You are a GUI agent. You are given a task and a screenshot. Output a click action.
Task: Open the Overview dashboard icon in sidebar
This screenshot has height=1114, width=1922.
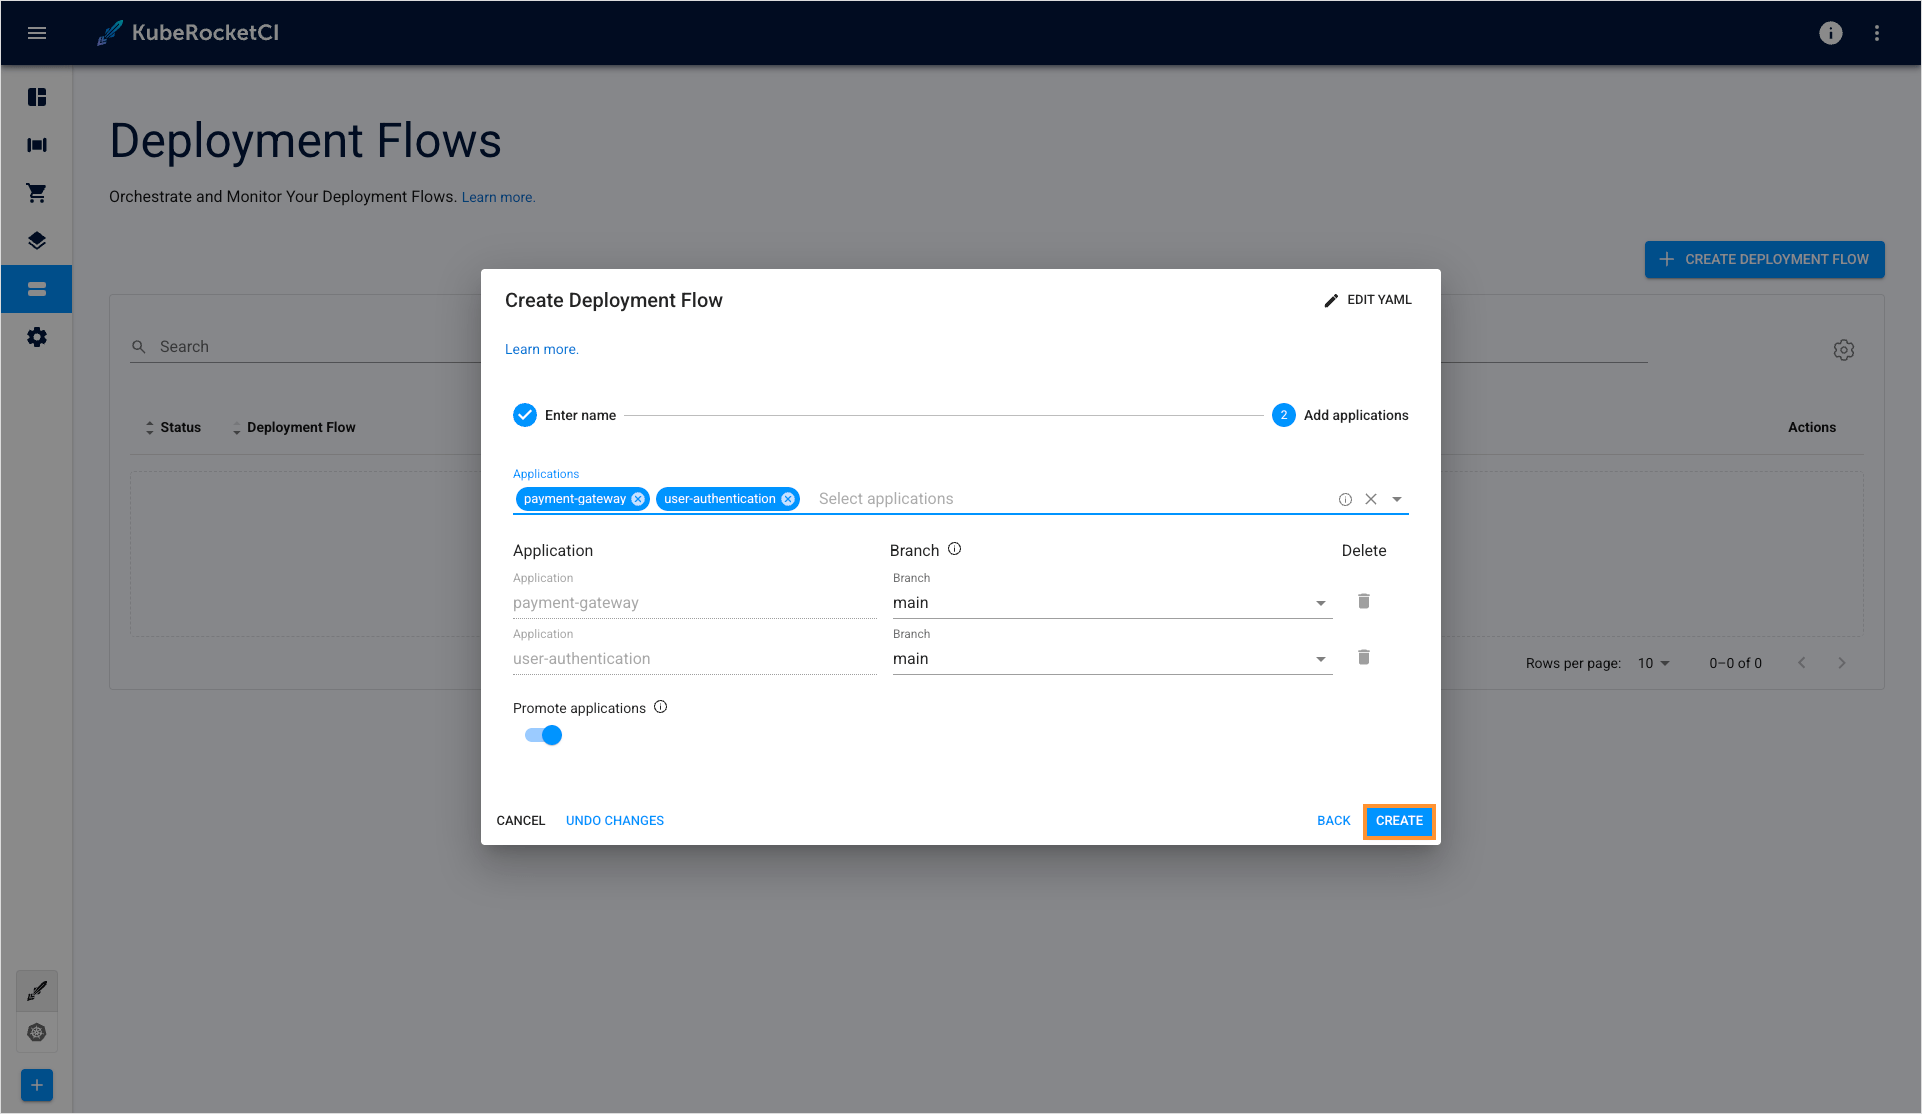[x=37, y=96]
